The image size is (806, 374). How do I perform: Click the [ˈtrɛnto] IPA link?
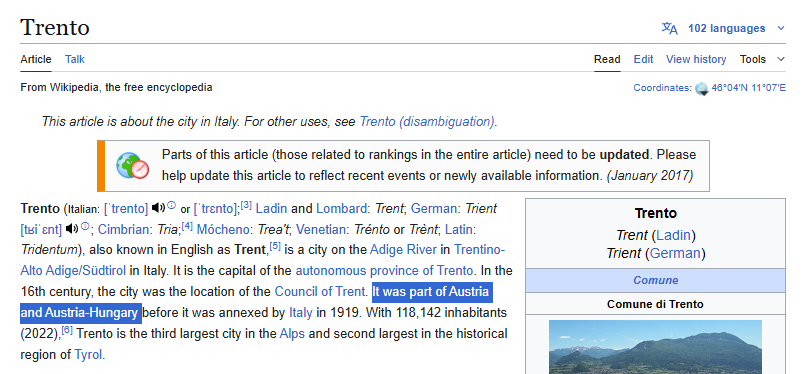tap(215, 209)
